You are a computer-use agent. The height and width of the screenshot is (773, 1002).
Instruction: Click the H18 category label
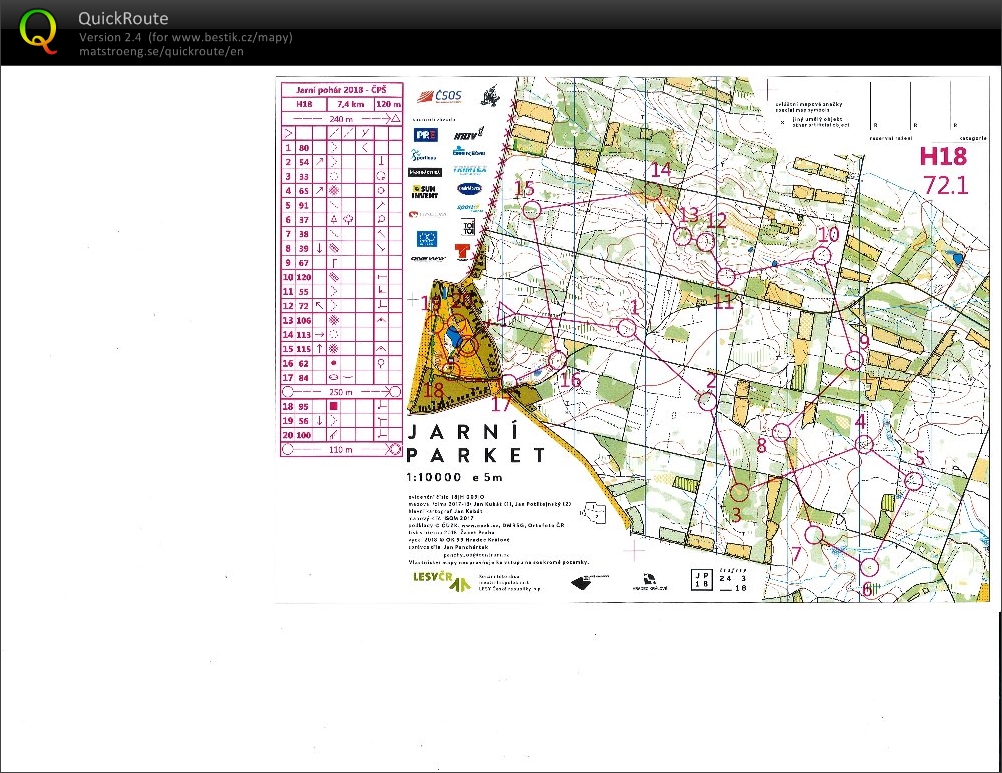tap(943, 157)
